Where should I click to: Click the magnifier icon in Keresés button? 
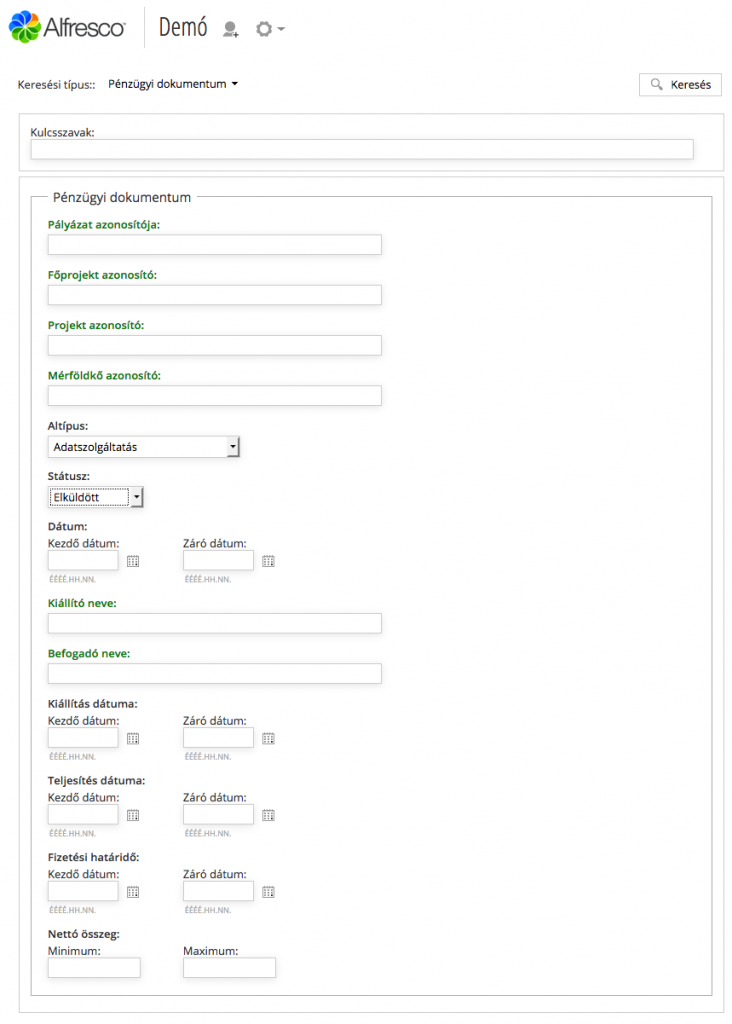pyautogui.click(x=656, y=84)
